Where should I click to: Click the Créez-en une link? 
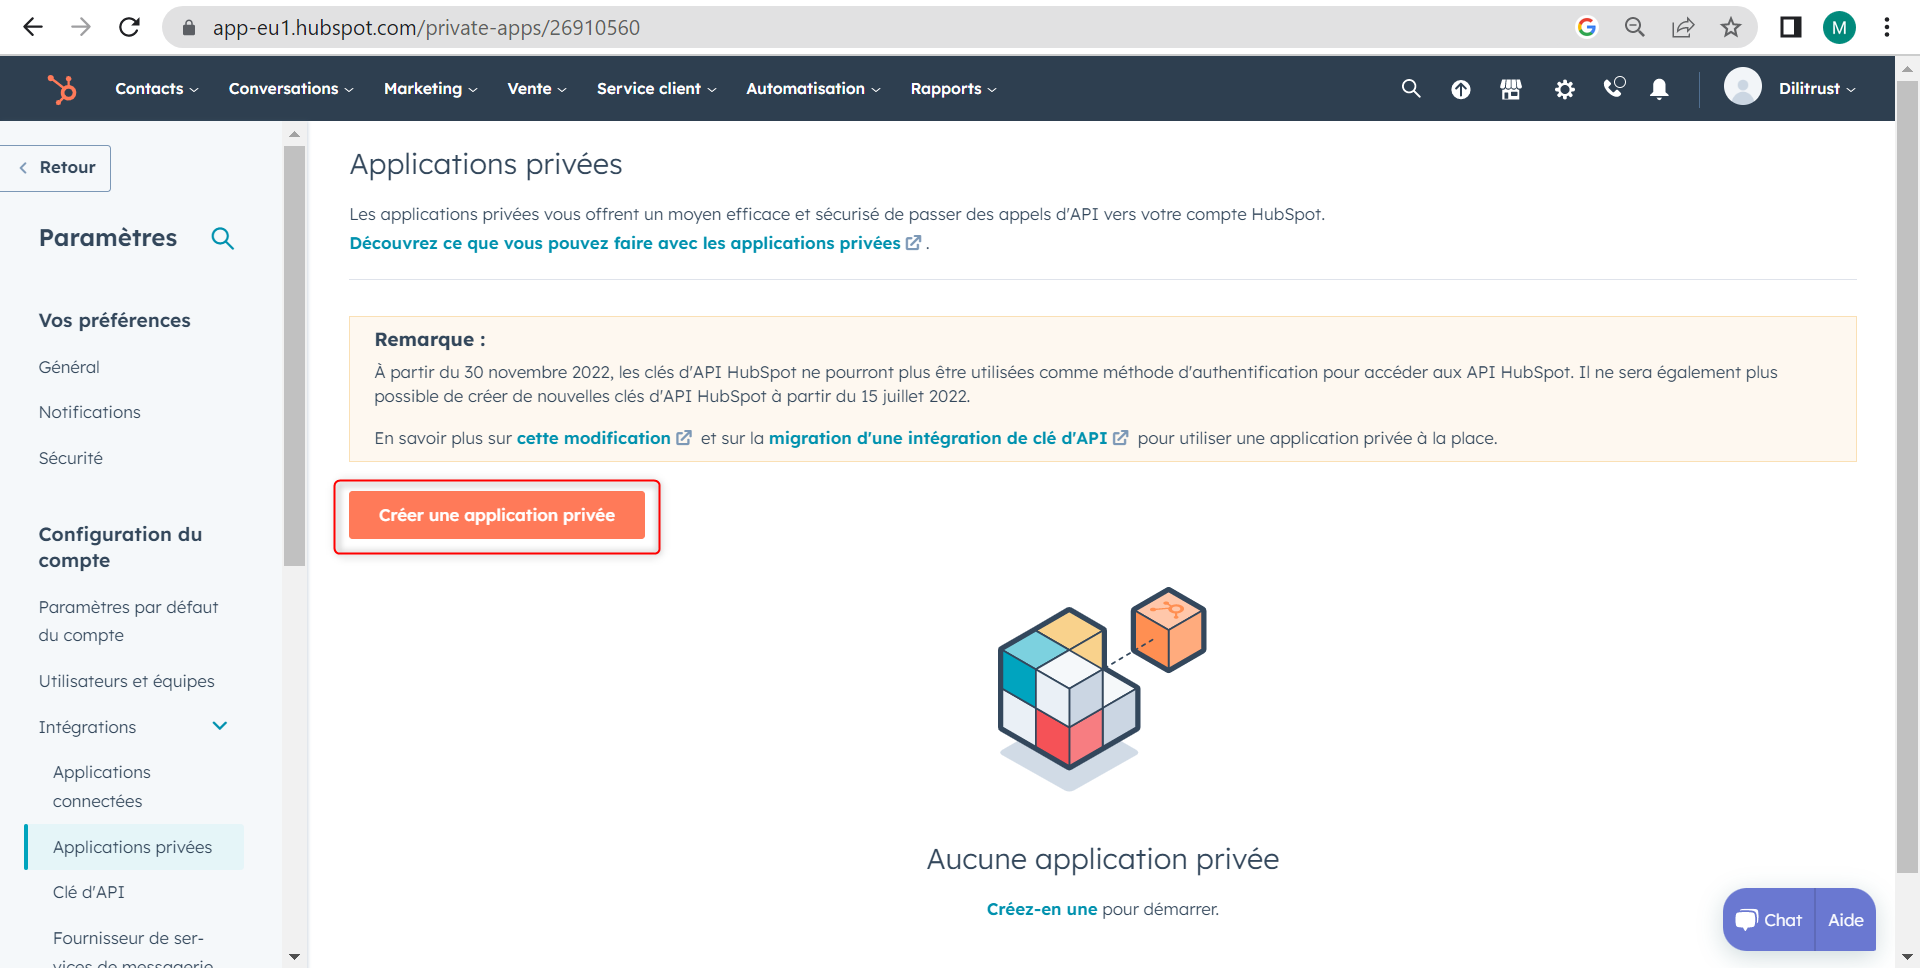tap(1042, 909)
